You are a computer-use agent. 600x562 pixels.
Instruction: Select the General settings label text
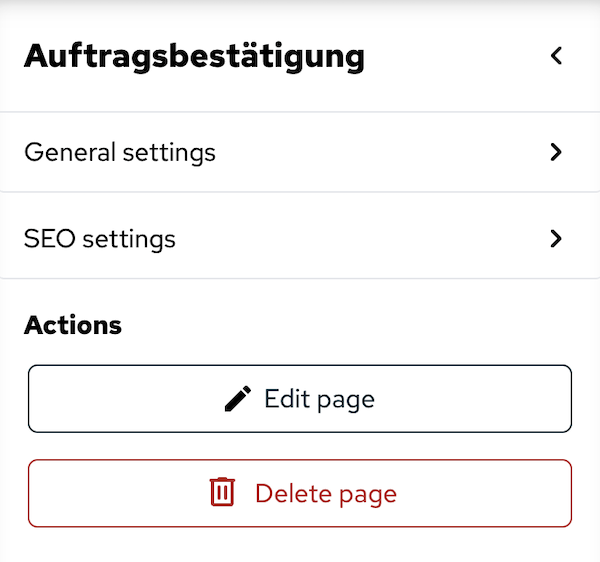(120, 153)
